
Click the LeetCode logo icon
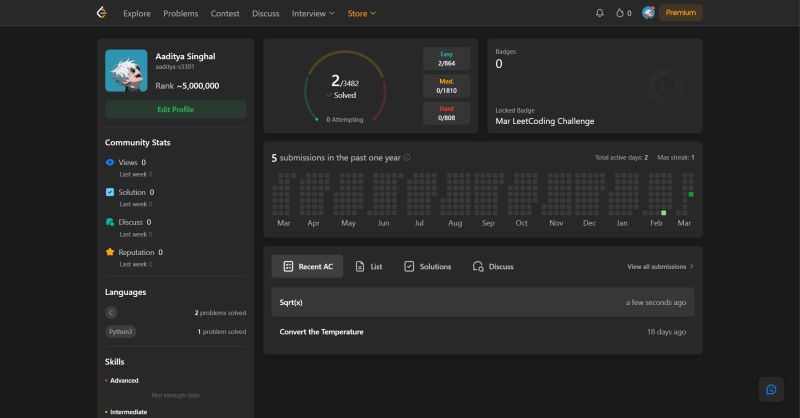[x=102, y=13]
